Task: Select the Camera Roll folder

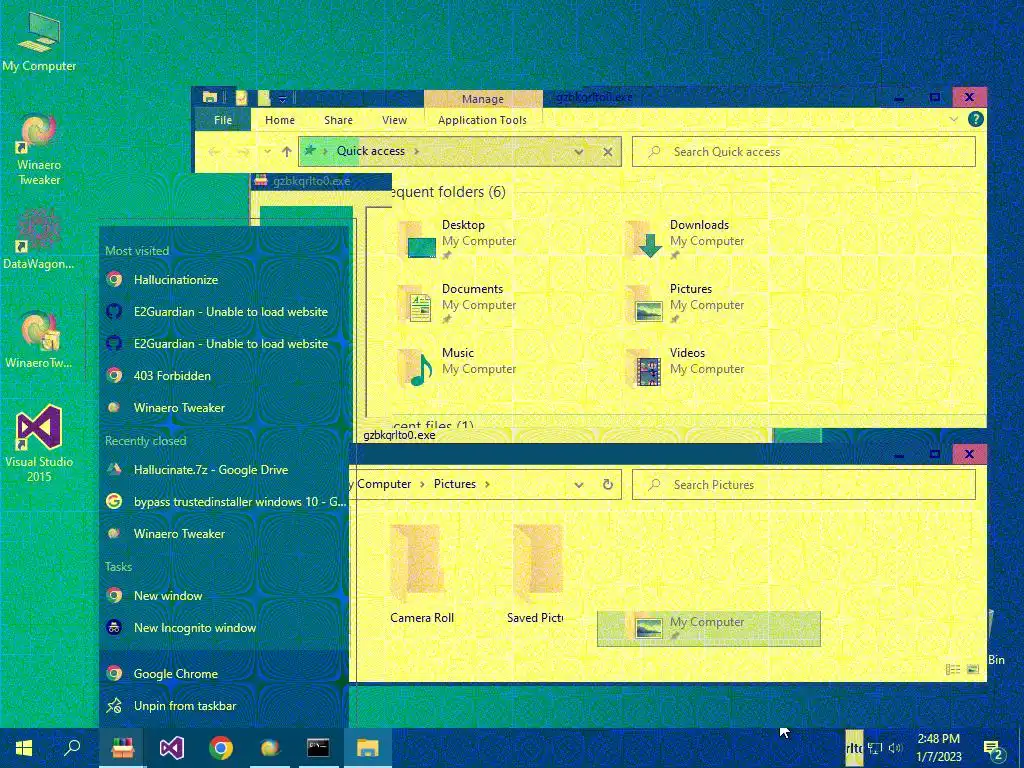Action: point(421,575)
